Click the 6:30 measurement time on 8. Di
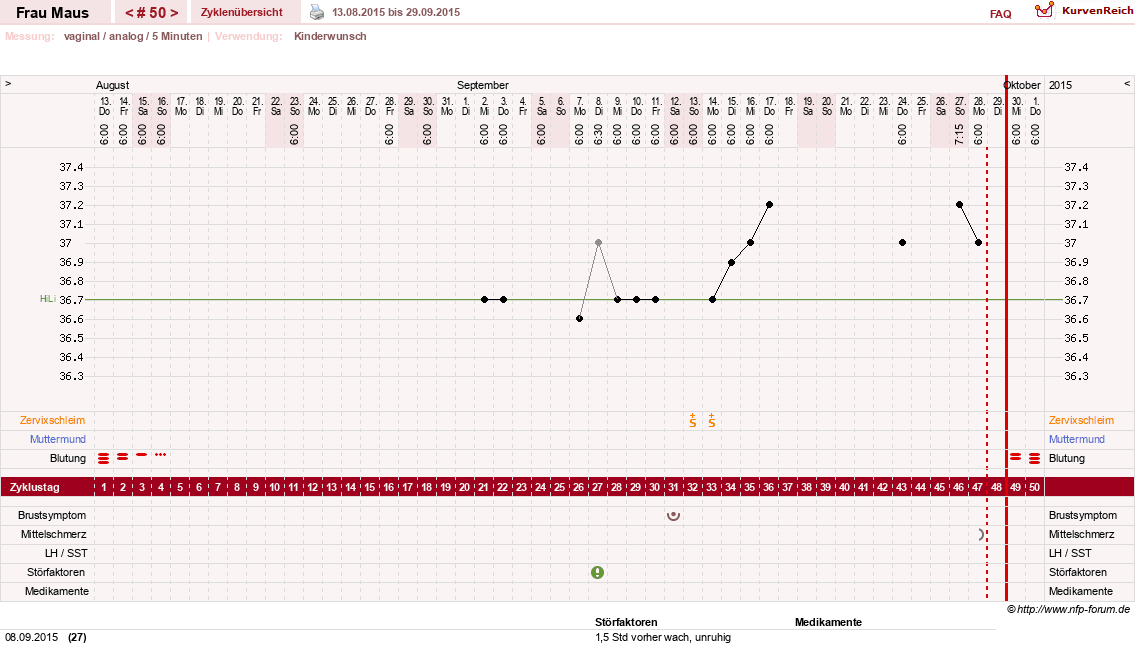1135x661 pixels. [598, 134]
